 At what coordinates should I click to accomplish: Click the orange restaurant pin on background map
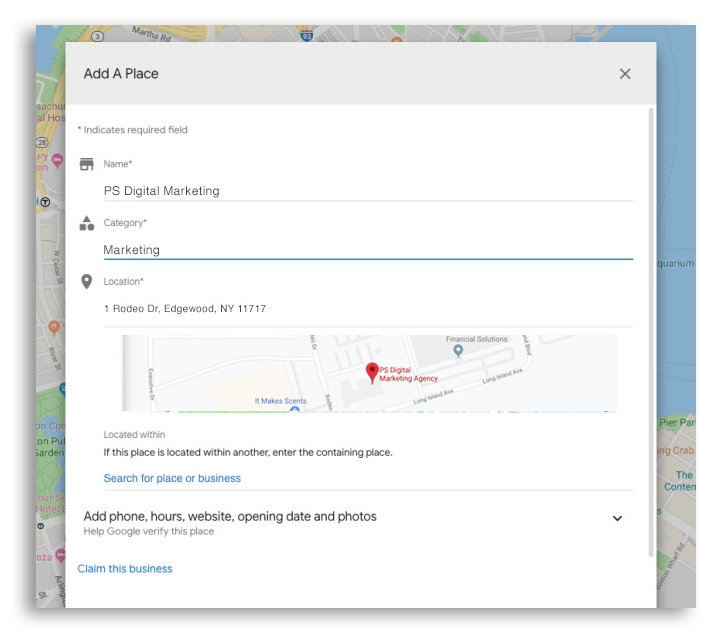(54, 327)
